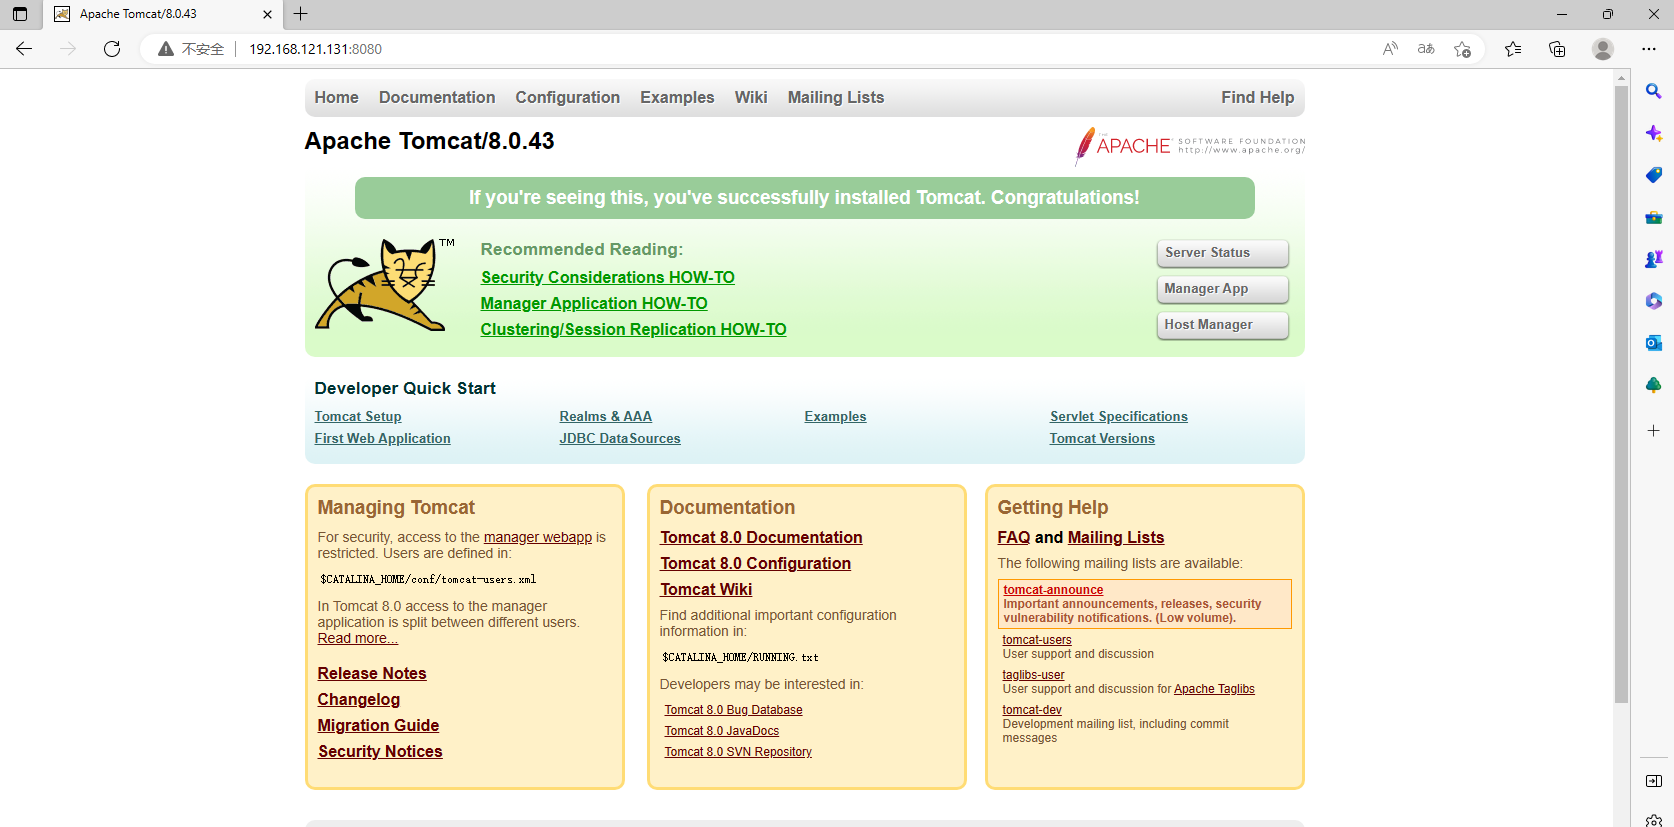The height and width of the screenshot is (827, 1674).
Task: Open the tomcat-announce mailing list link
Action: pos(1053,590)
